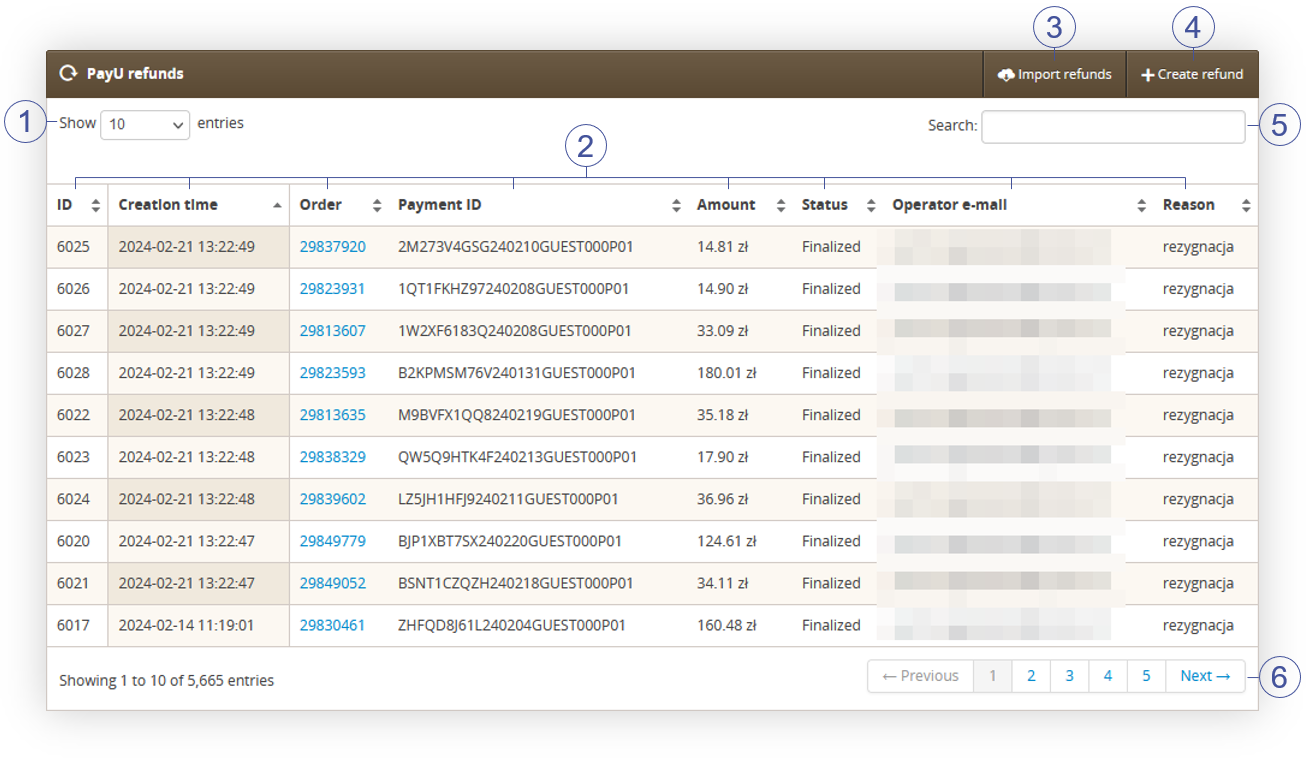Open order link 29823593
This screenshot has height=765, width=1308.
[x=333, y=373]
